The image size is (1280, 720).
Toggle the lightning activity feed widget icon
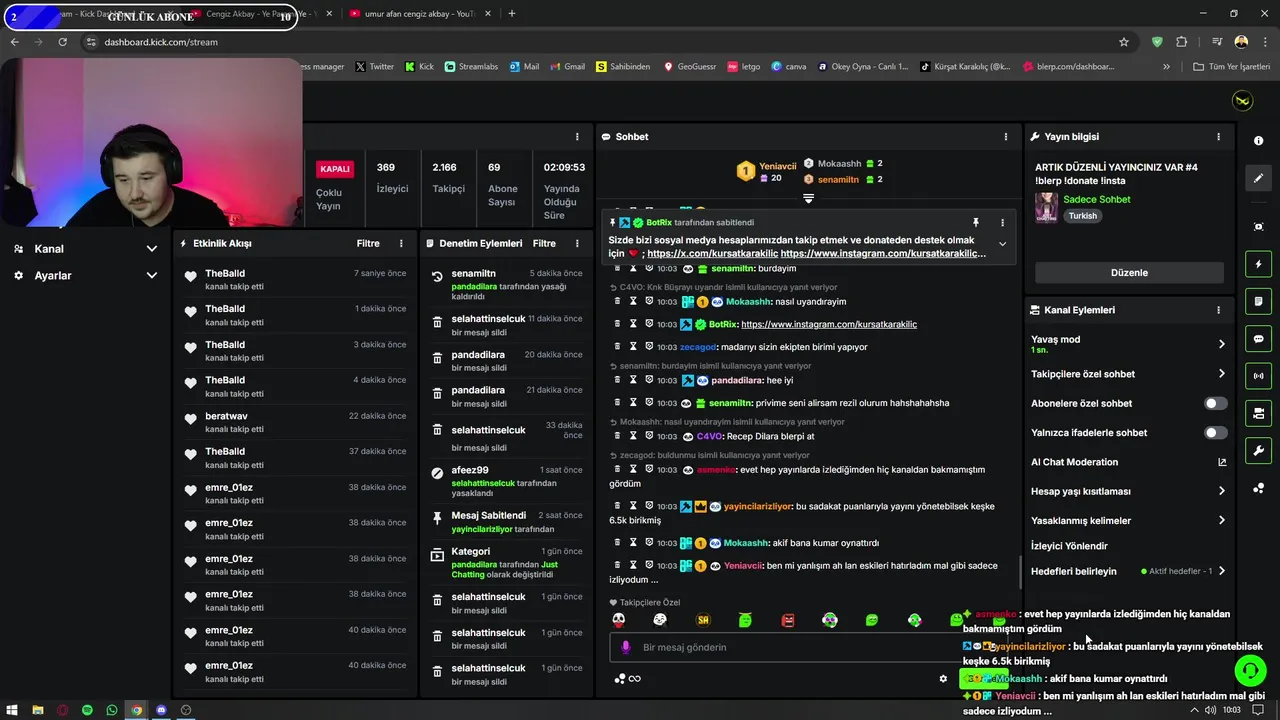click(x=1258, y=264)
